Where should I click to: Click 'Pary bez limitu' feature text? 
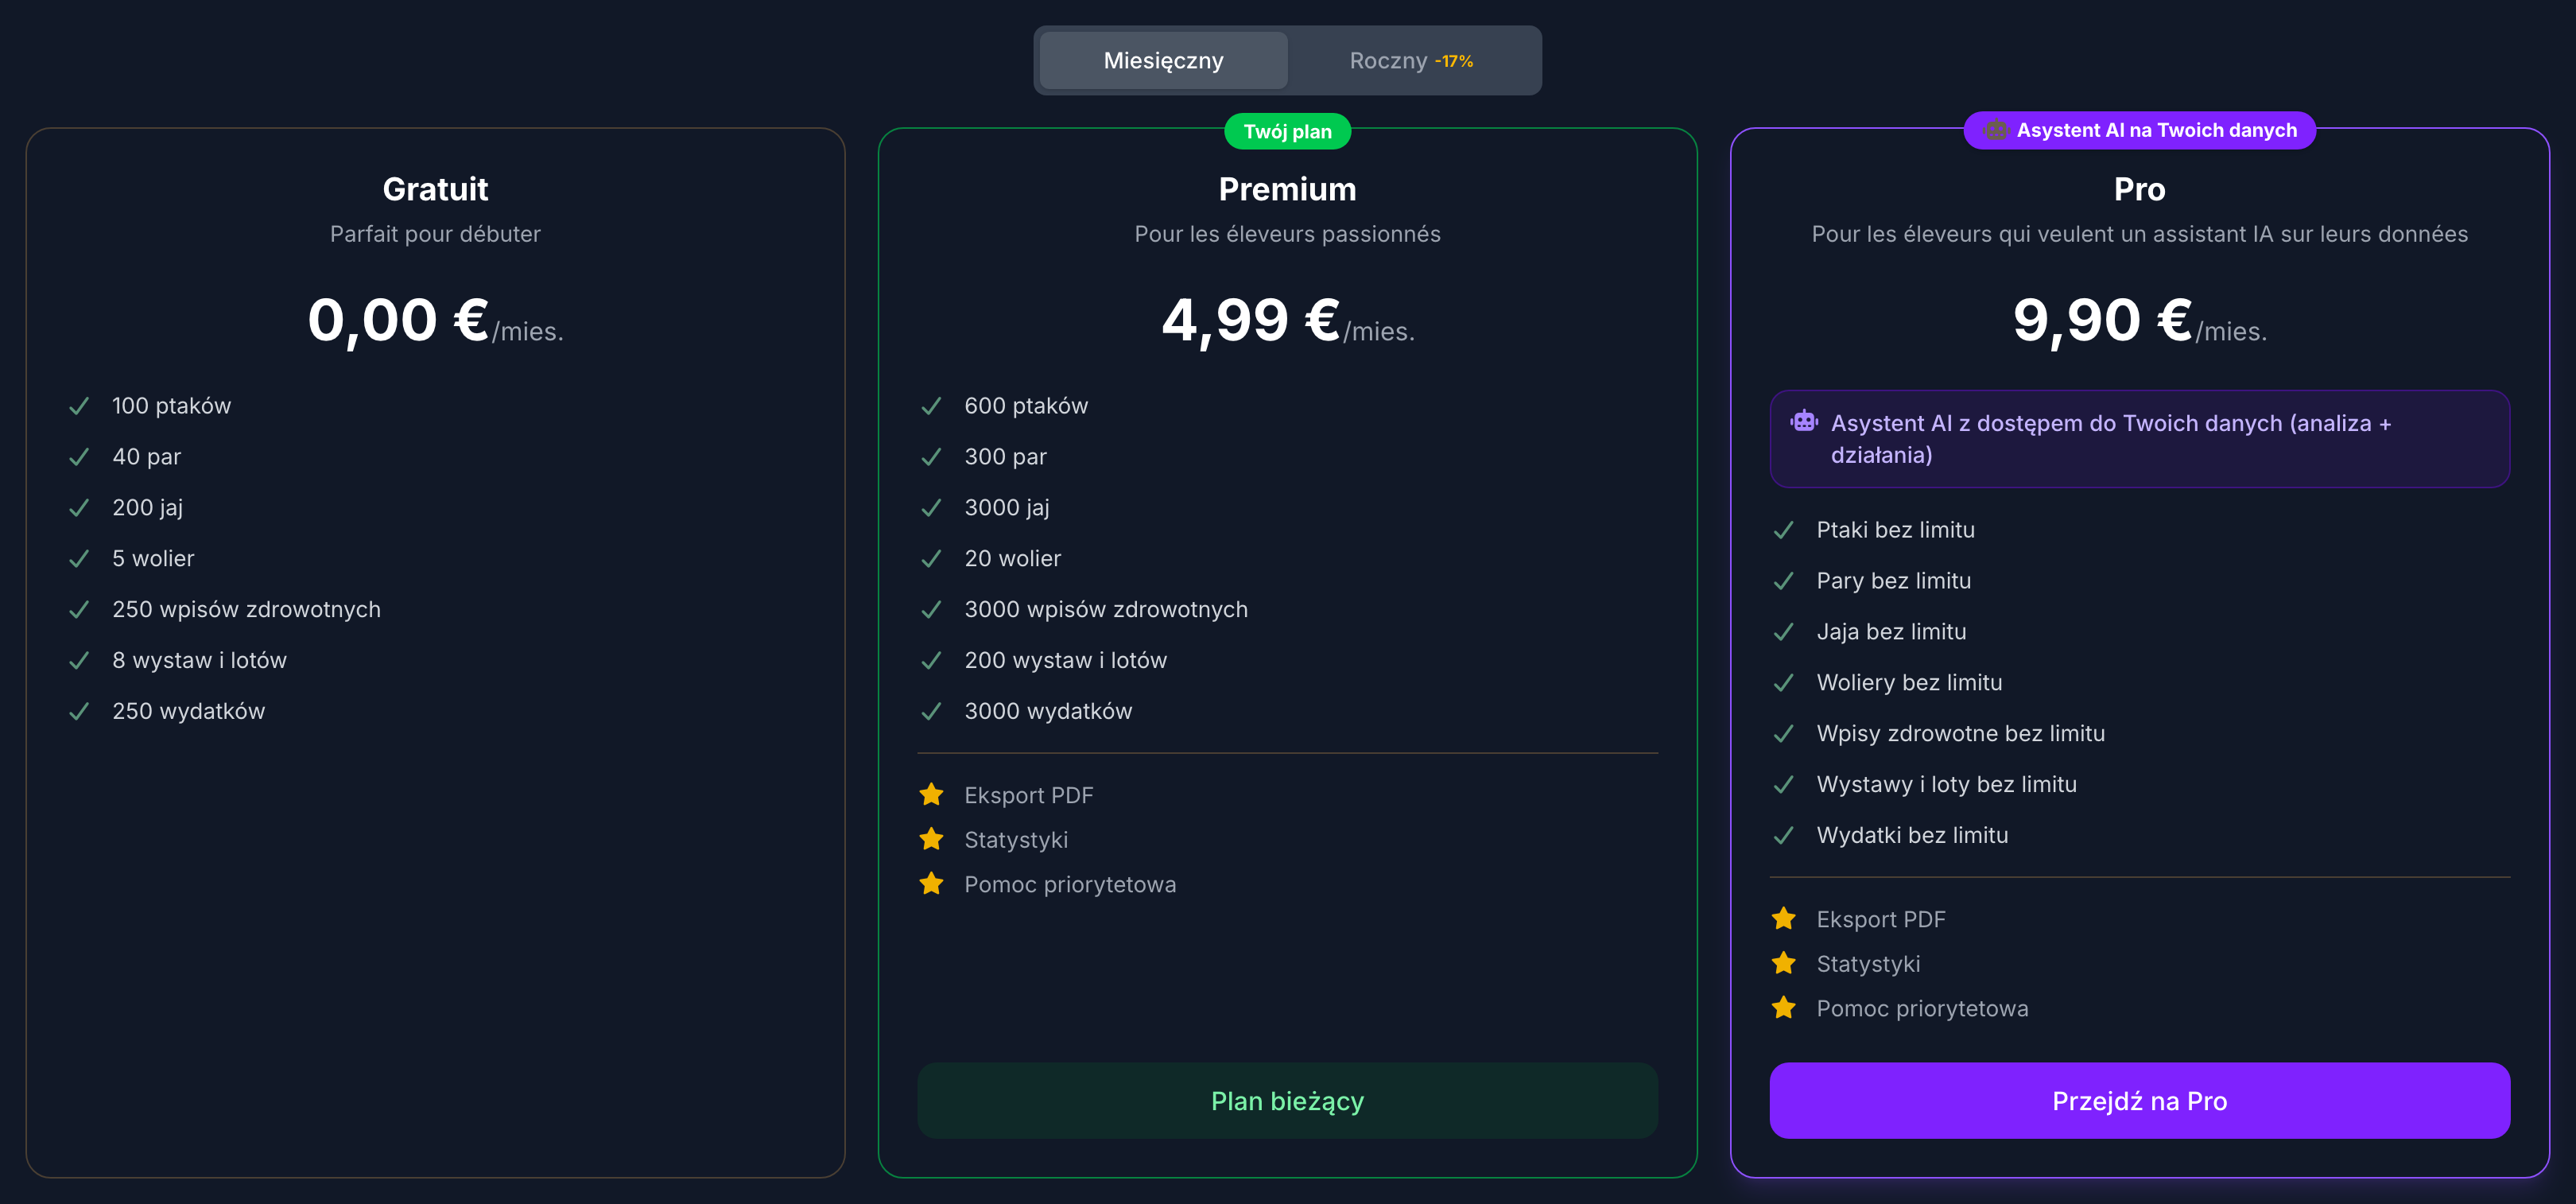coord(1893,581)
